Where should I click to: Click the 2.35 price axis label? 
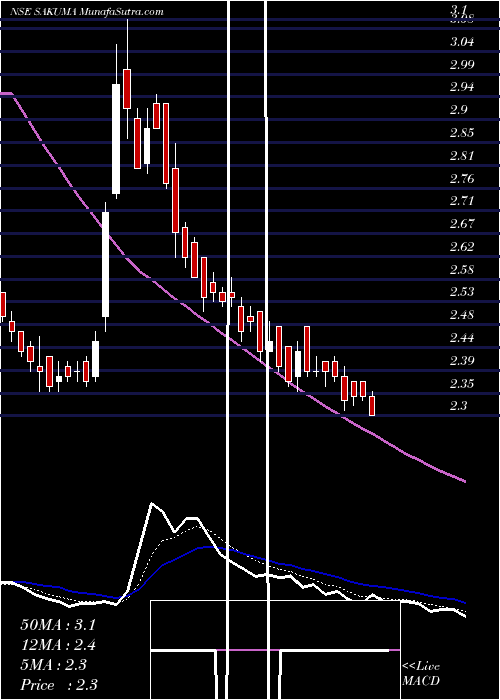coord(462,383)
